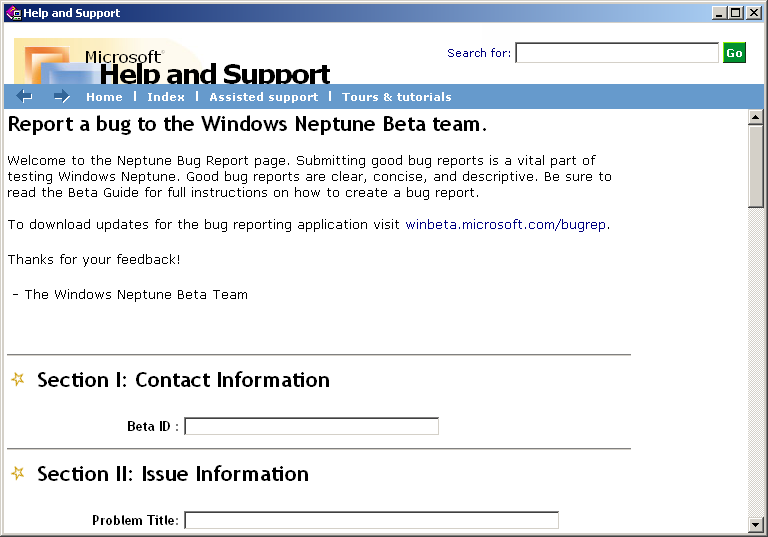Image resolution: width=768 pixels, height=537 pixels.
Task: Close the Help and Support window
Action: [x=754, y=13]
